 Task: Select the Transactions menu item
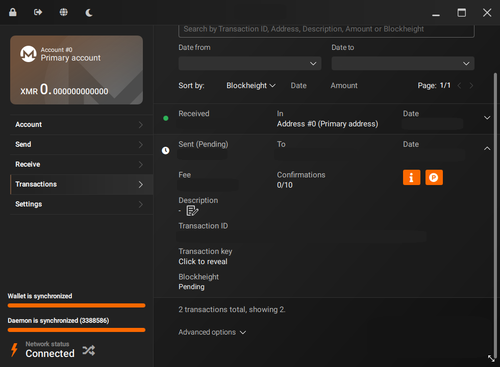click(x=81, y=184)
